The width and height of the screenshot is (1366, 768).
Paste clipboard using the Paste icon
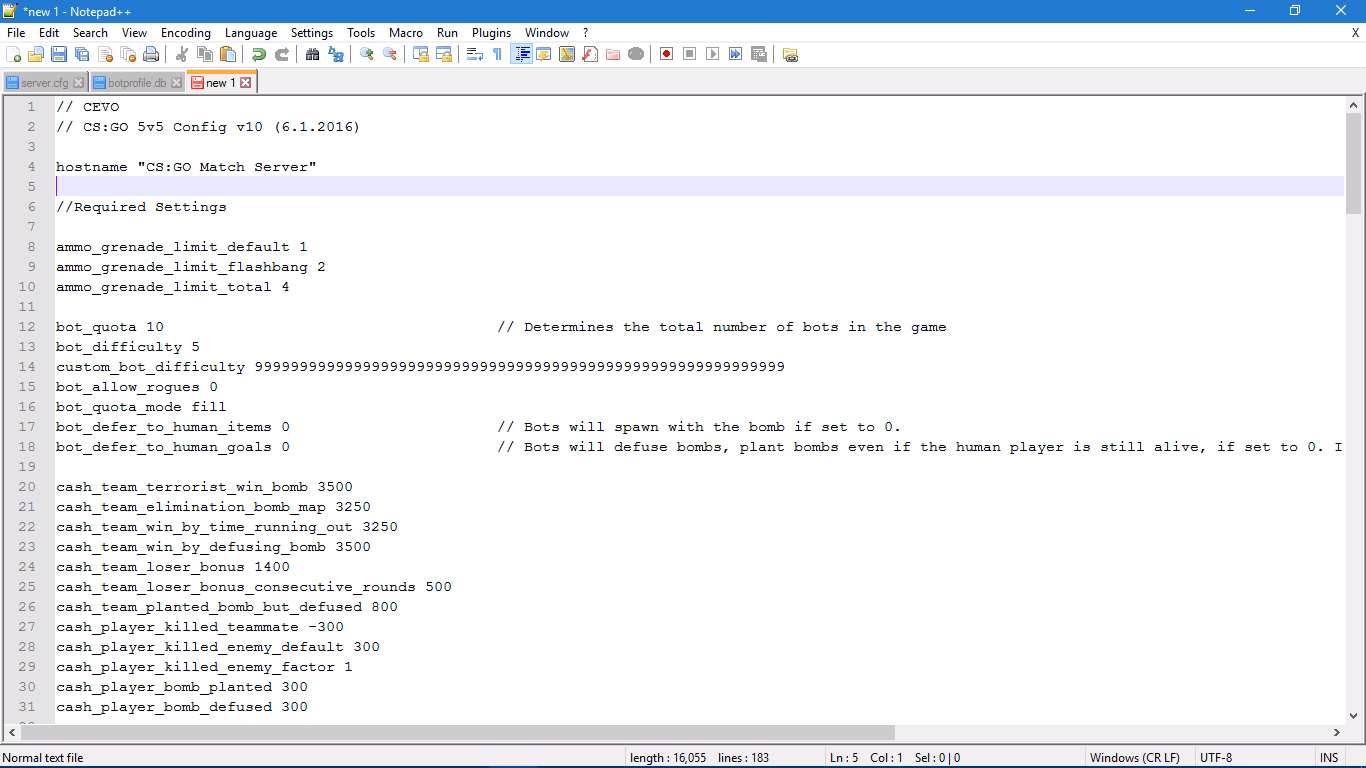pyautogui.click(x=228, y=54)
